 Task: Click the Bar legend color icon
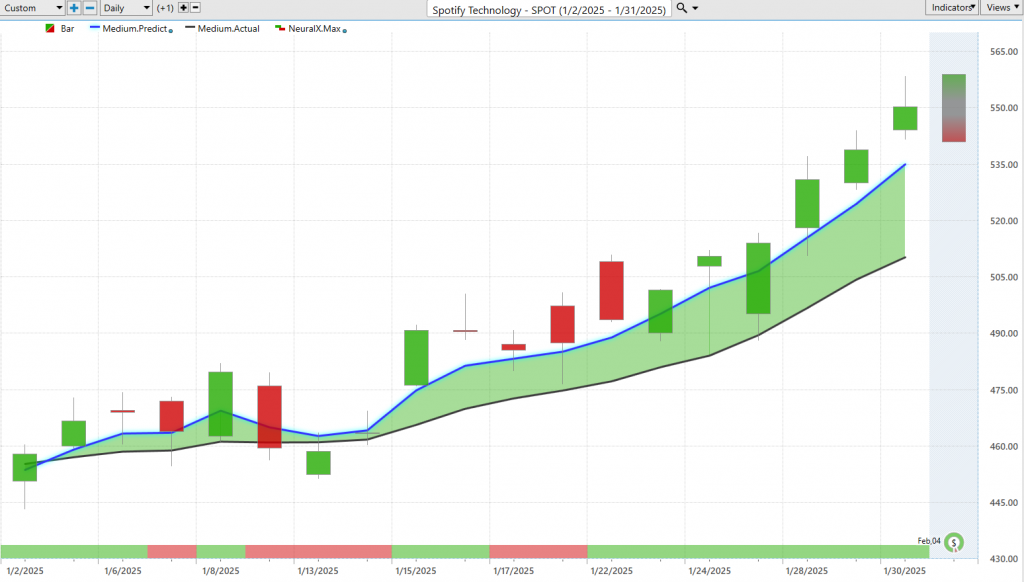tap(49, 29)
